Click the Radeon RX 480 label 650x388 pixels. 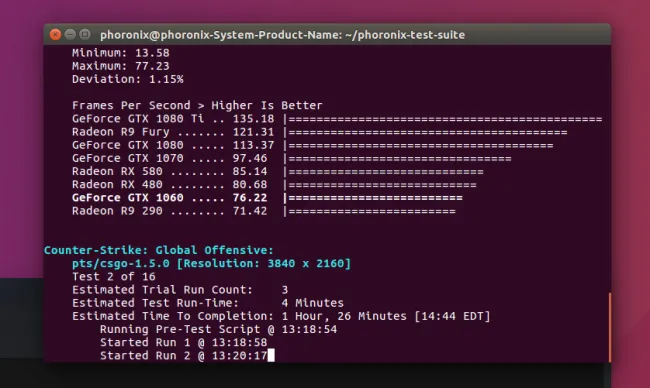(x=117, y=184)
